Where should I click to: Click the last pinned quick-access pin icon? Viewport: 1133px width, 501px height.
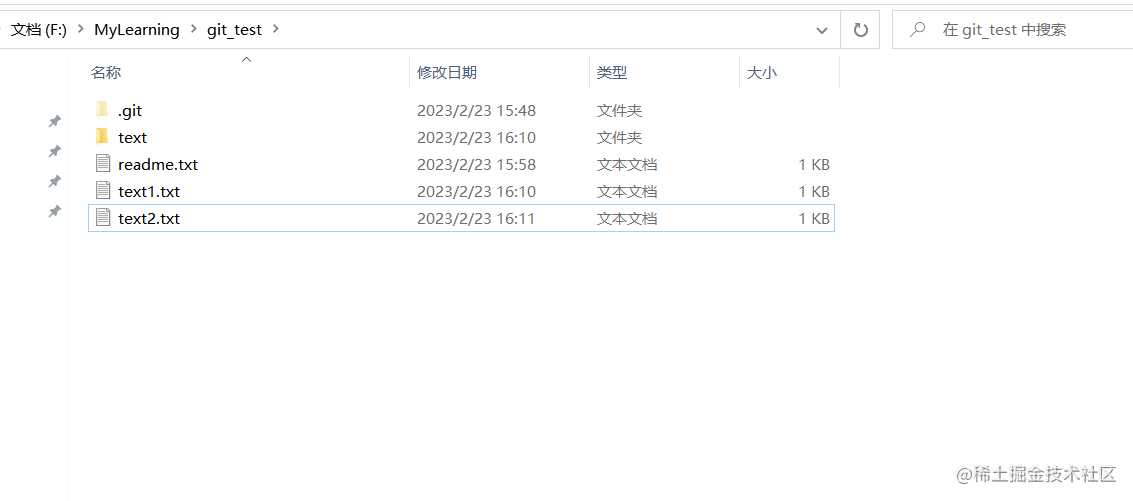[x=54, y=211]
